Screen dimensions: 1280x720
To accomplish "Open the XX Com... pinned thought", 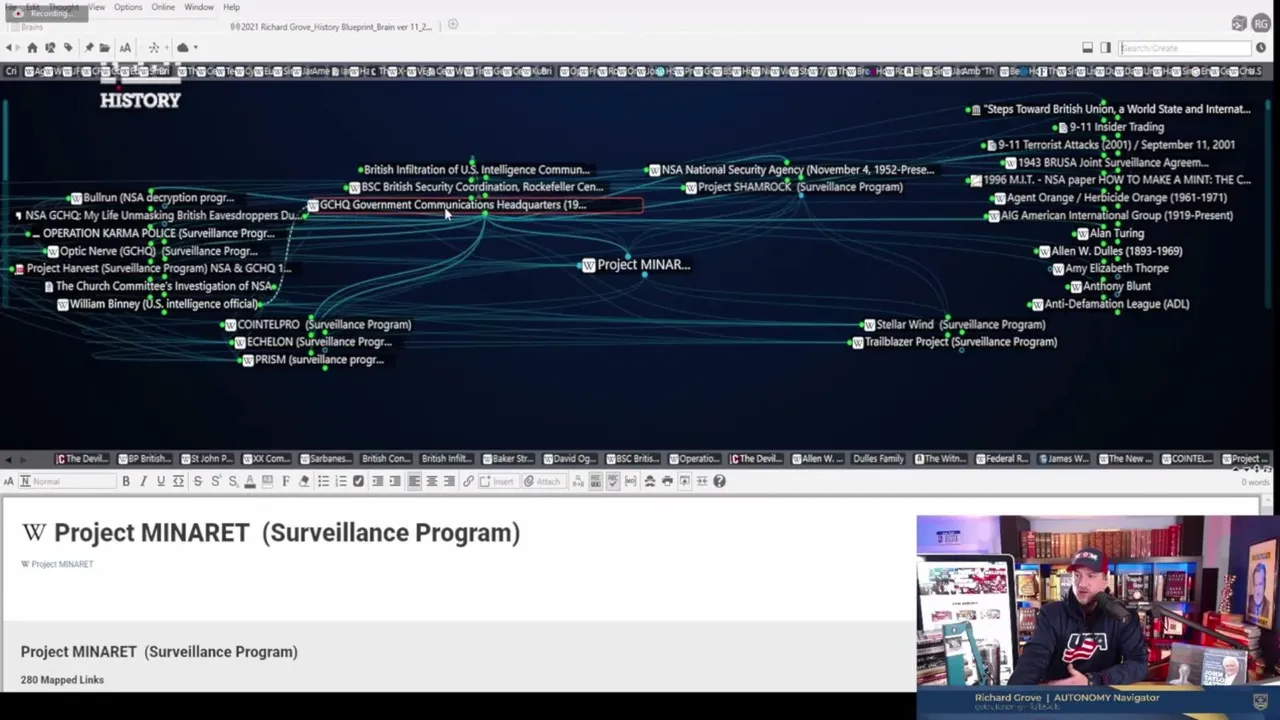I will (x=266, y=459).
